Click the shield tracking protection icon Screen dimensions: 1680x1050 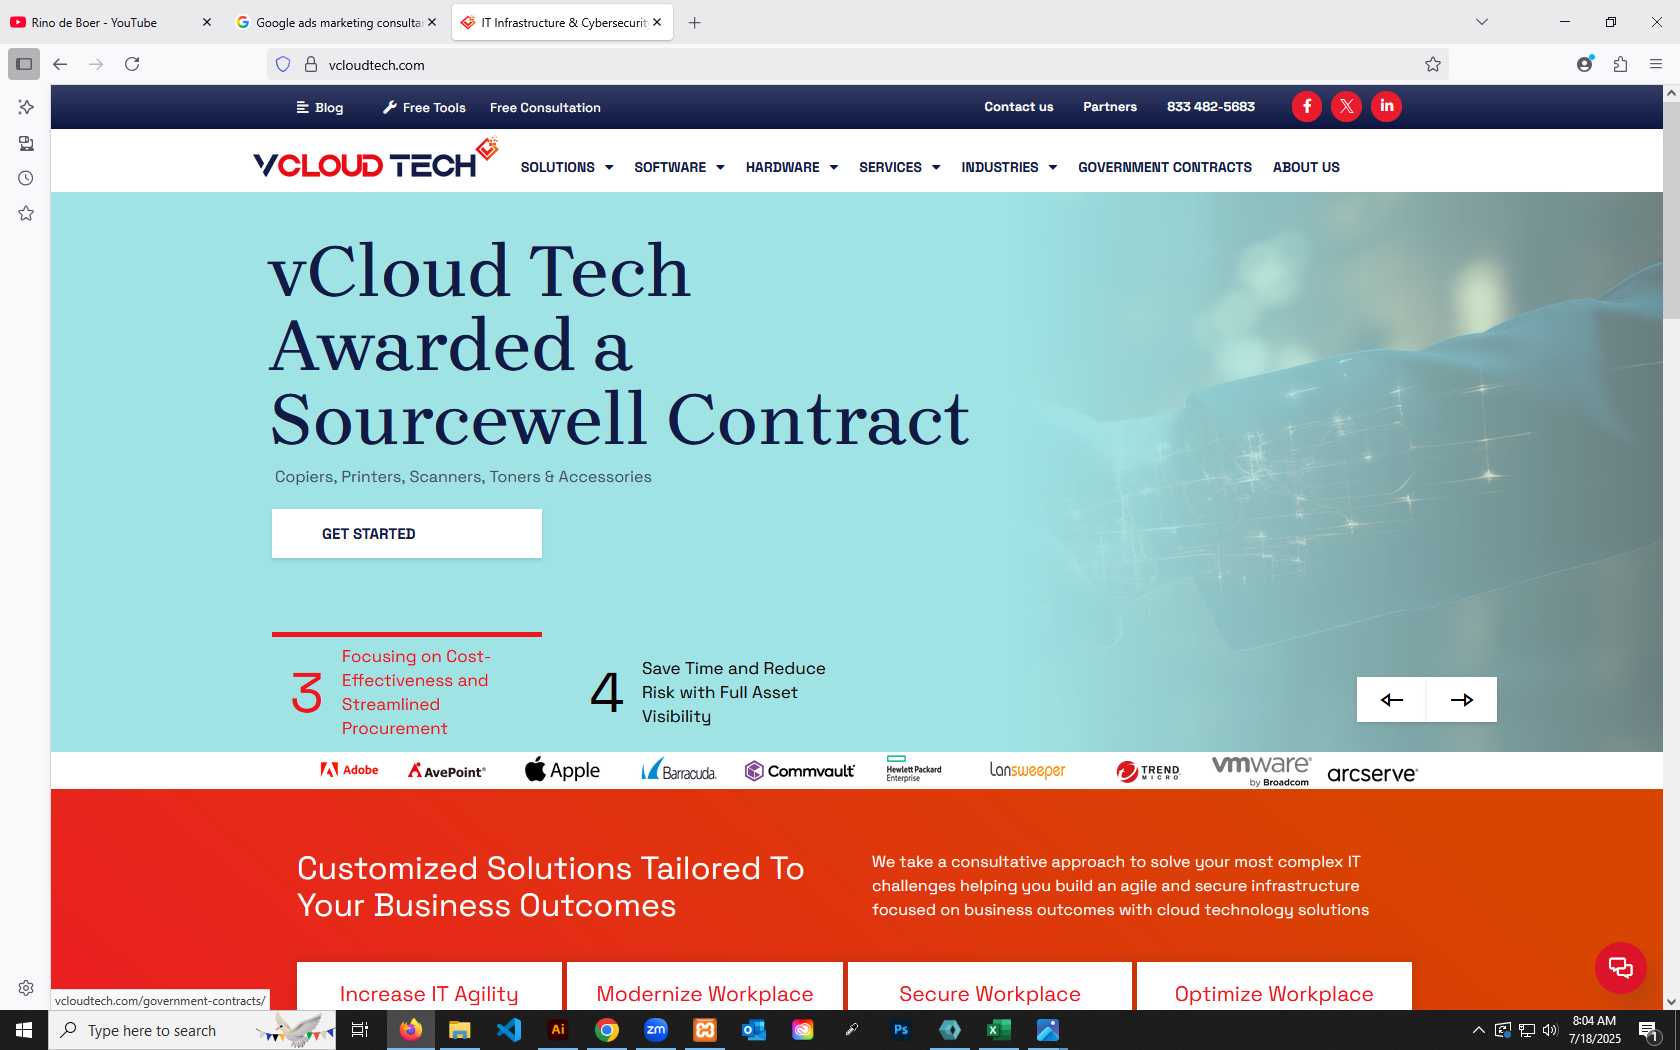[x=283, y=64]
